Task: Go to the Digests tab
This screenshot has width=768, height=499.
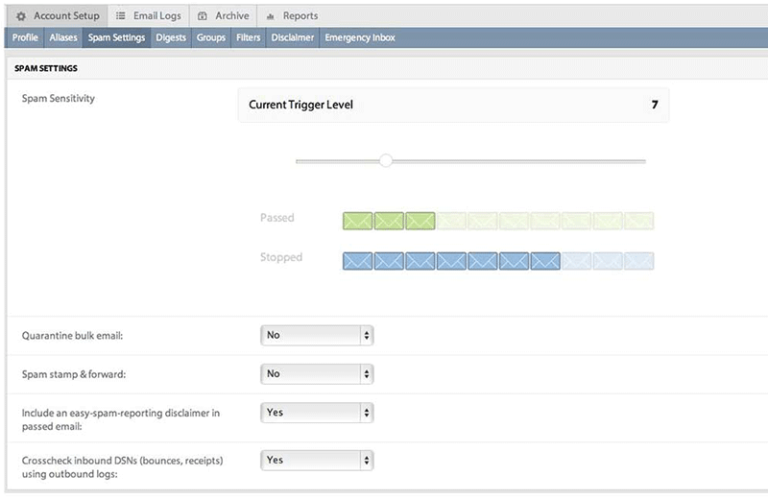Action: [171, 38]
